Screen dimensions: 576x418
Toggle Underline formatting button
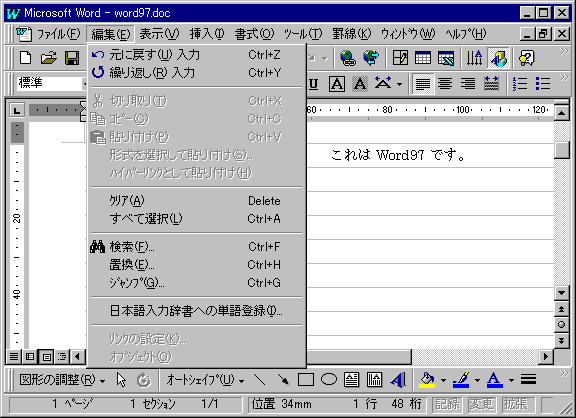[313, 84]
